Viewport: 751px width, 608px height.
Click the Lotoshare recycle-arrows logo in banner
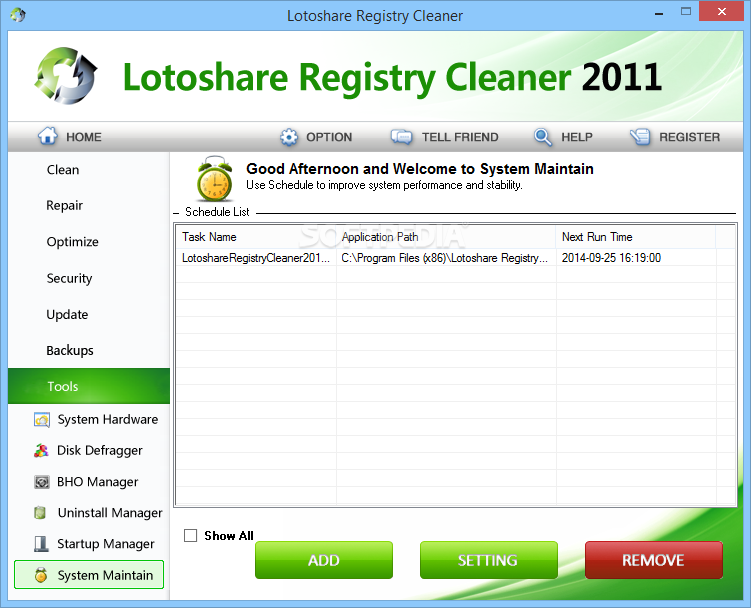coord(66,76)
